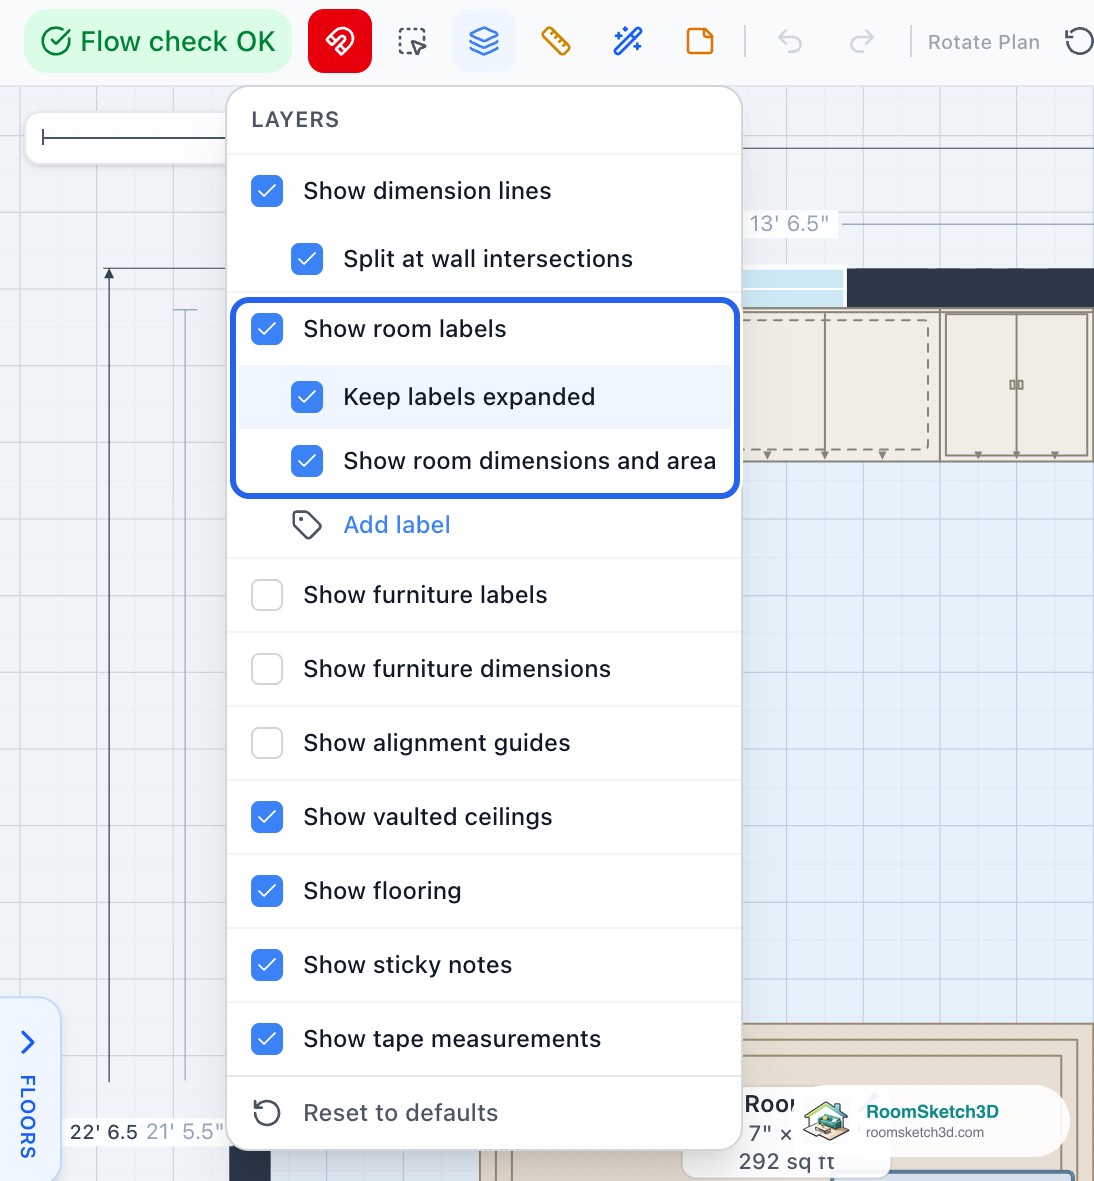Click the Rotate Plan label
Image resolution: width=1094 pixels, height=1181 pixels.
pos(983,42)
